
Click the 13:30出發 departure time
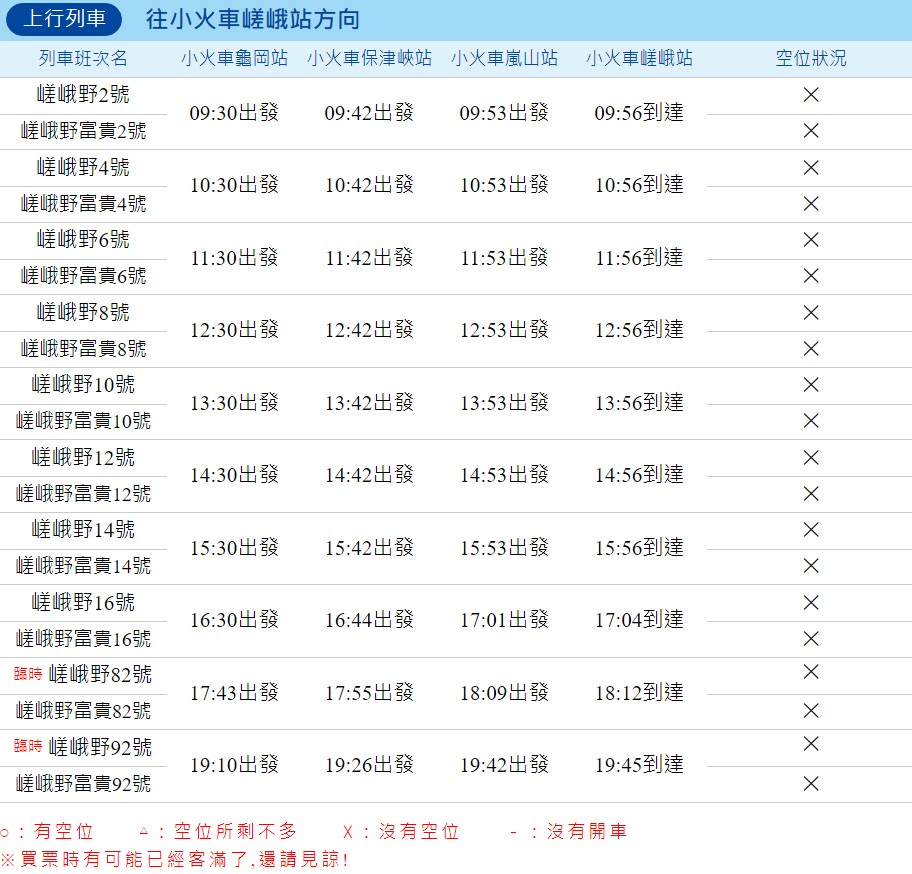(x=234, y=402)
